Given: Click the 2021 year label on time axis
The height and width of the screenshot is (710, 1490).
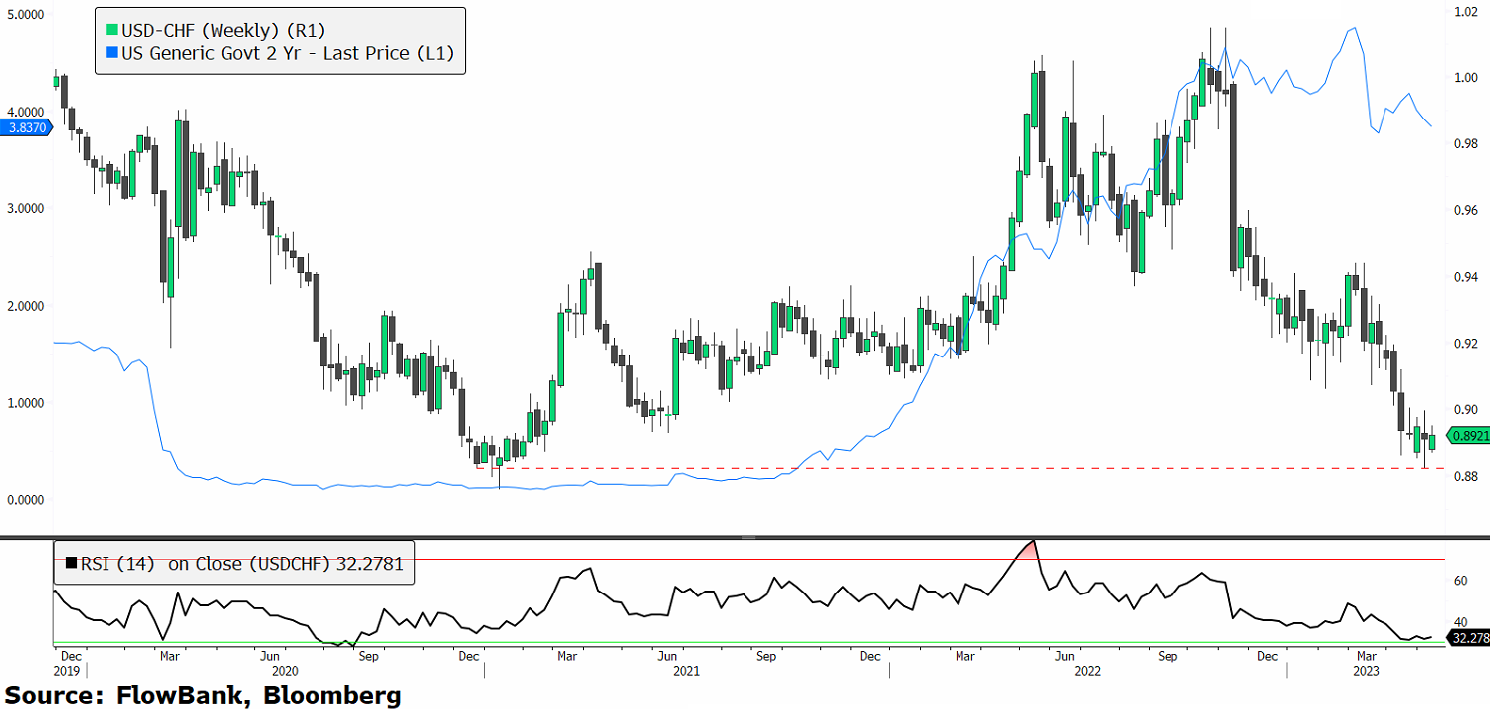Looking at the screenshot, I should pyautogui.click(x=686, y=671).
